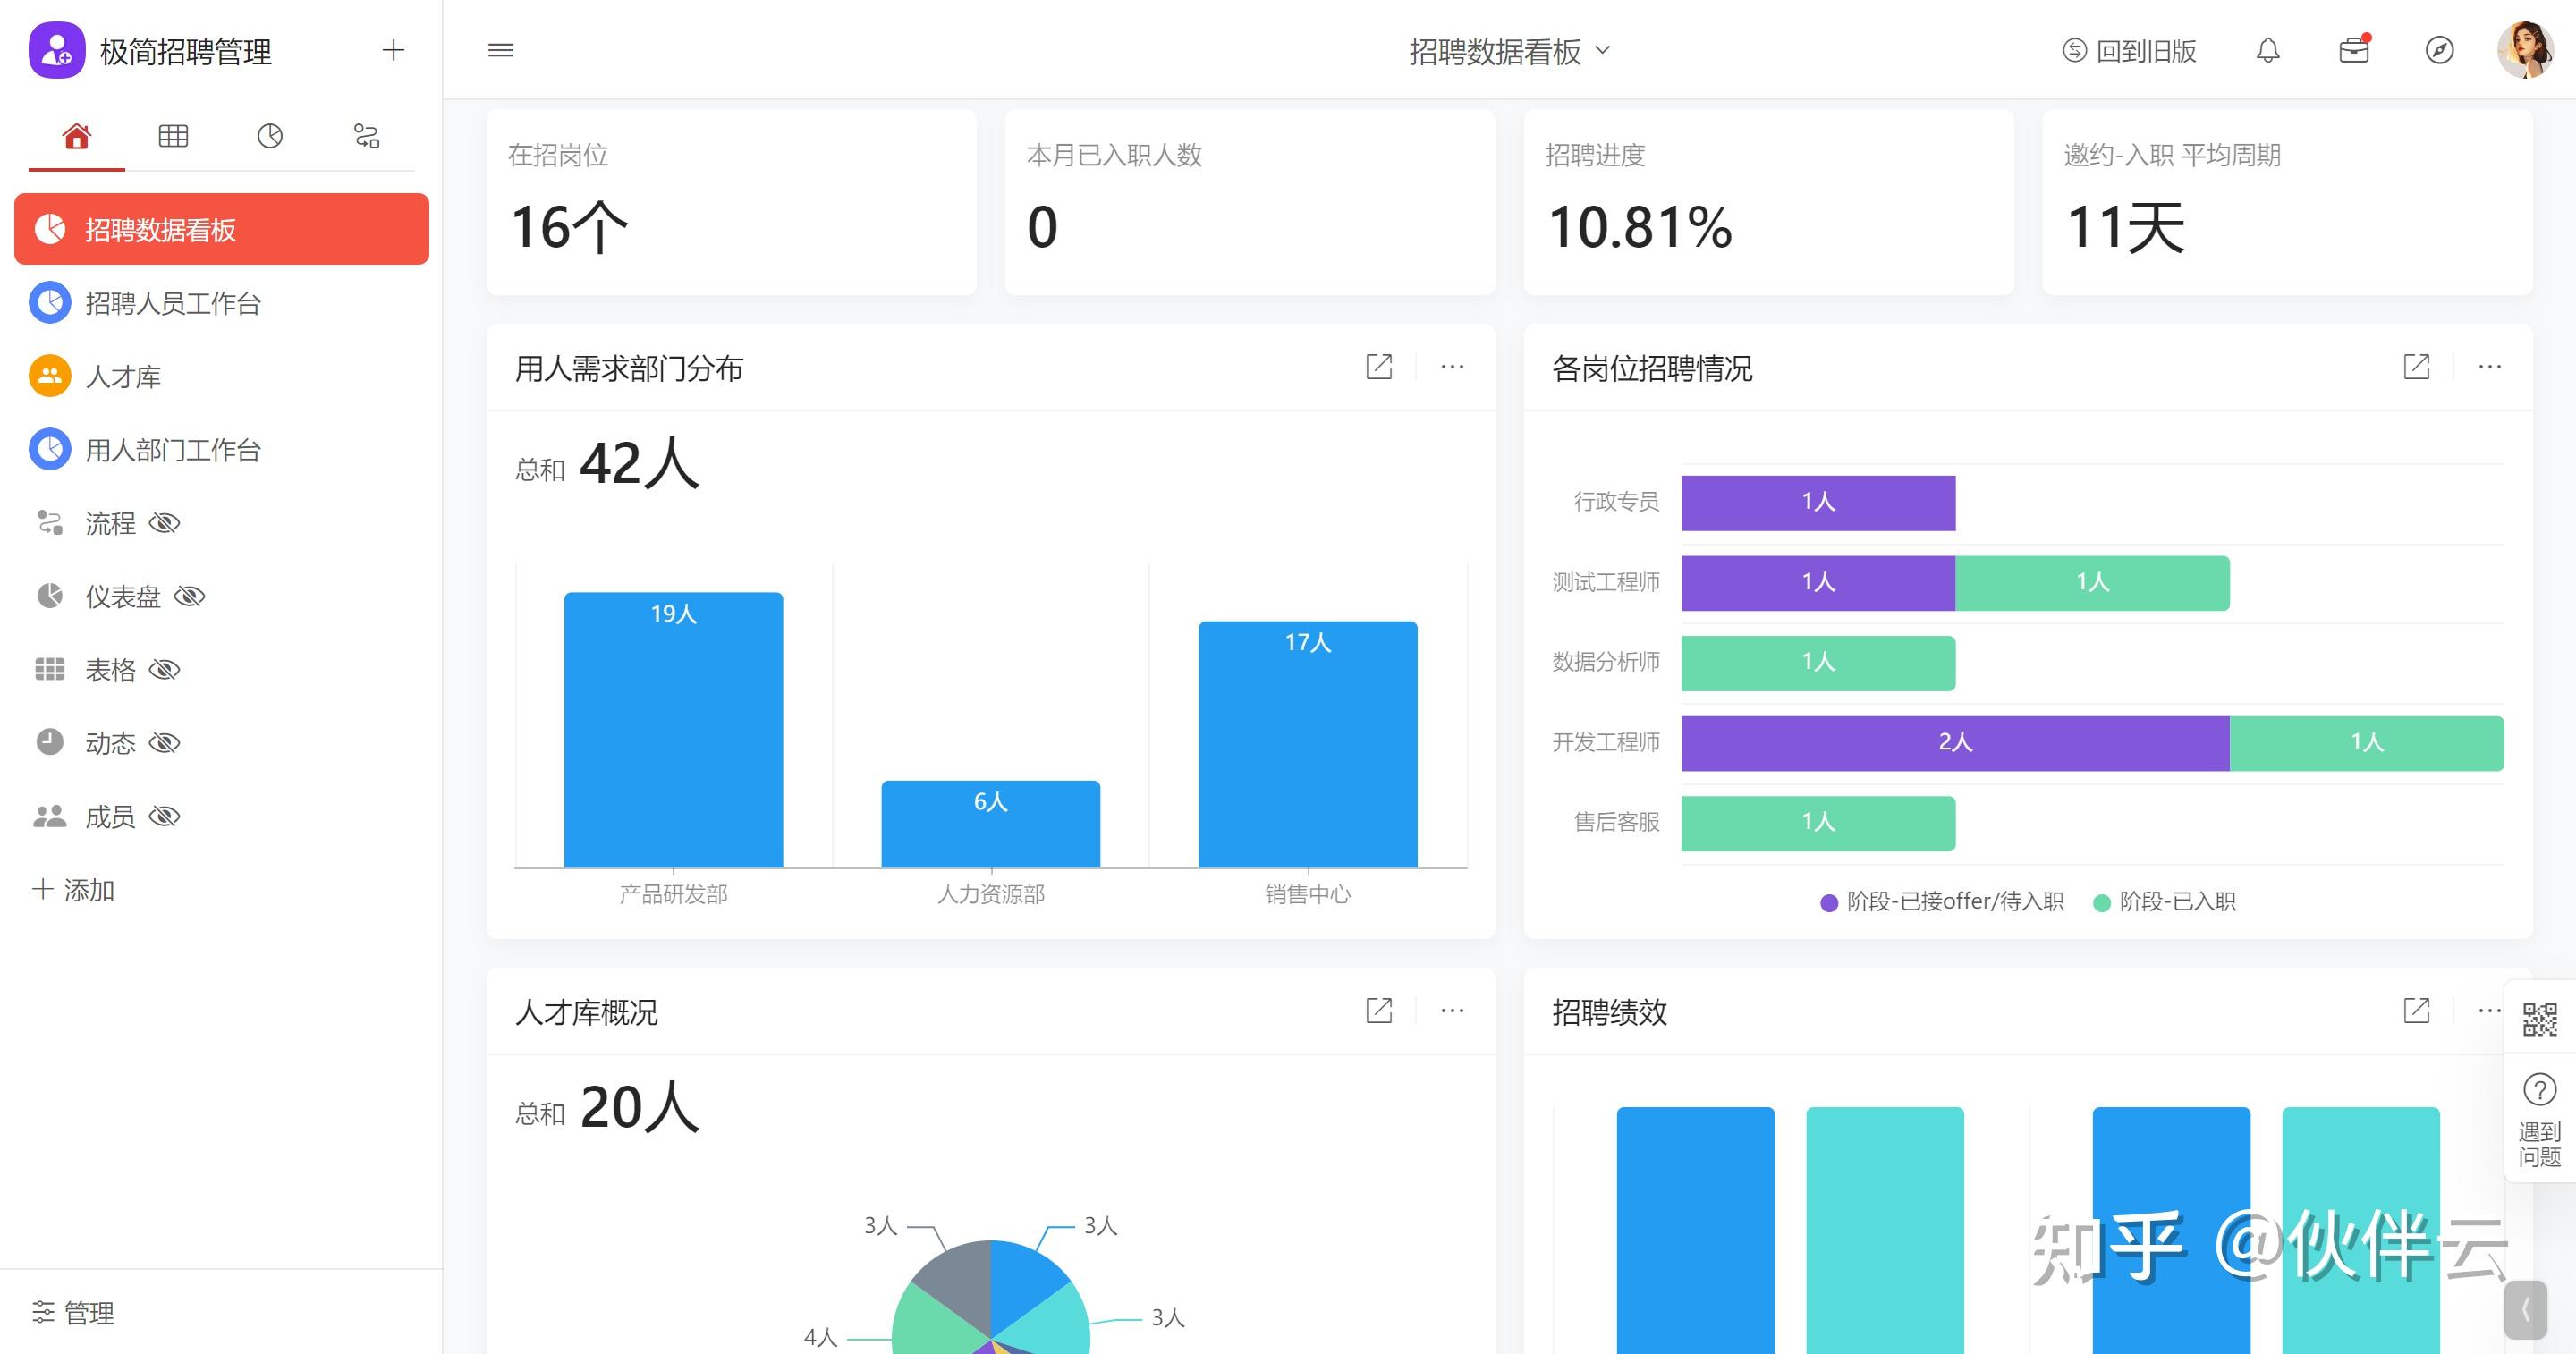
Task: Click the 管理 button at bottom
Action: tap(74, 1312)
